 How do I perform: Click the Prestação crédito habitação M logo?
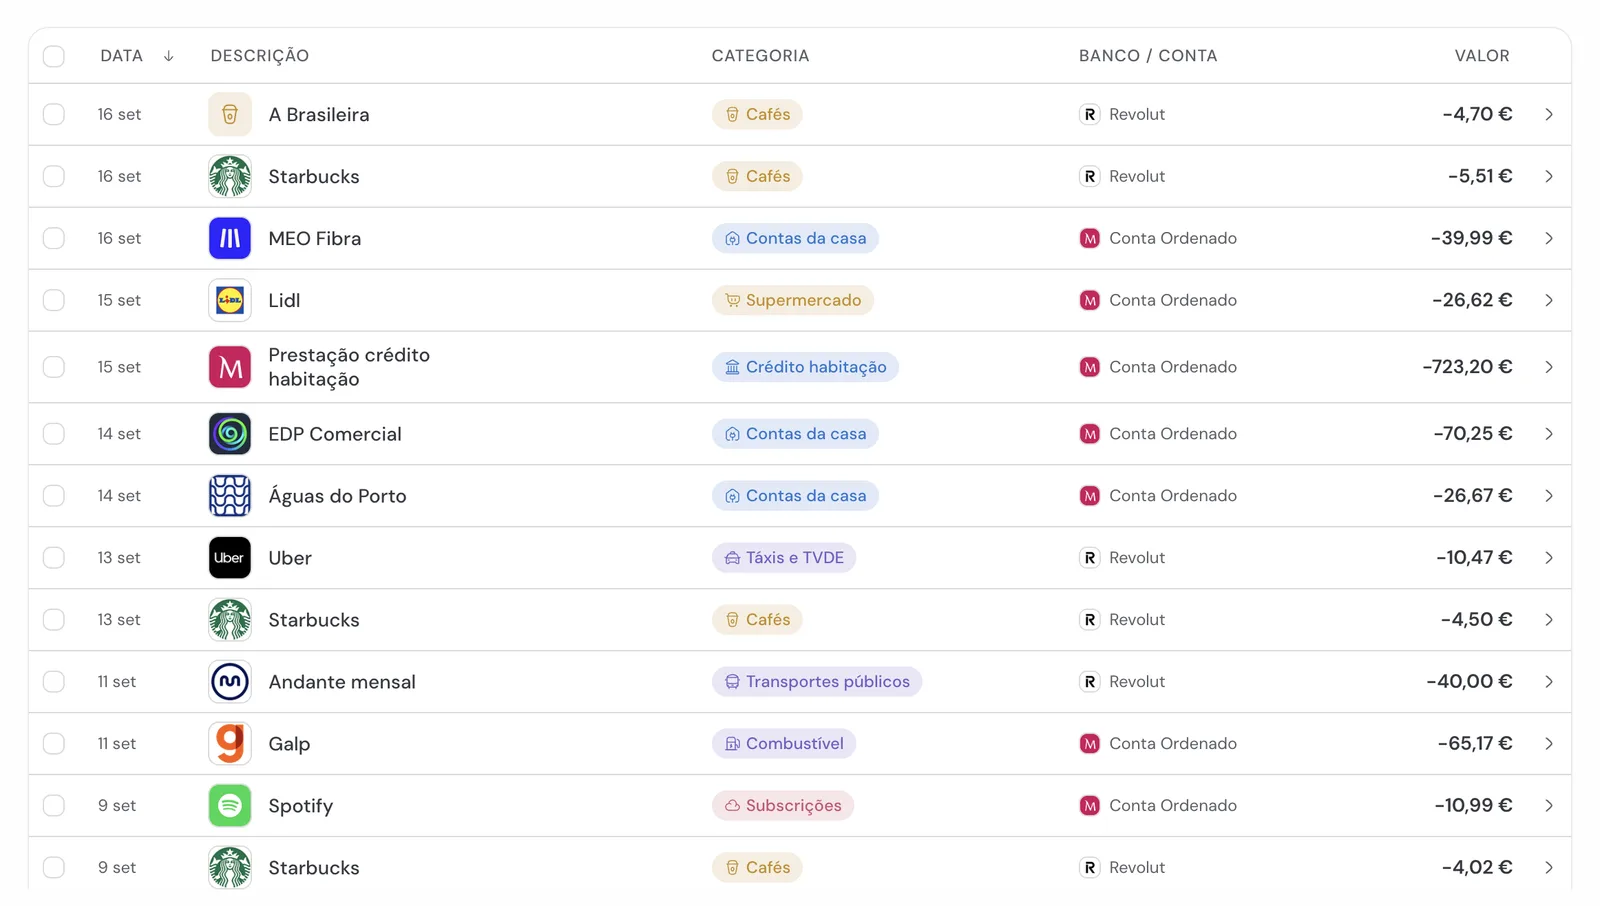point(230,367)
